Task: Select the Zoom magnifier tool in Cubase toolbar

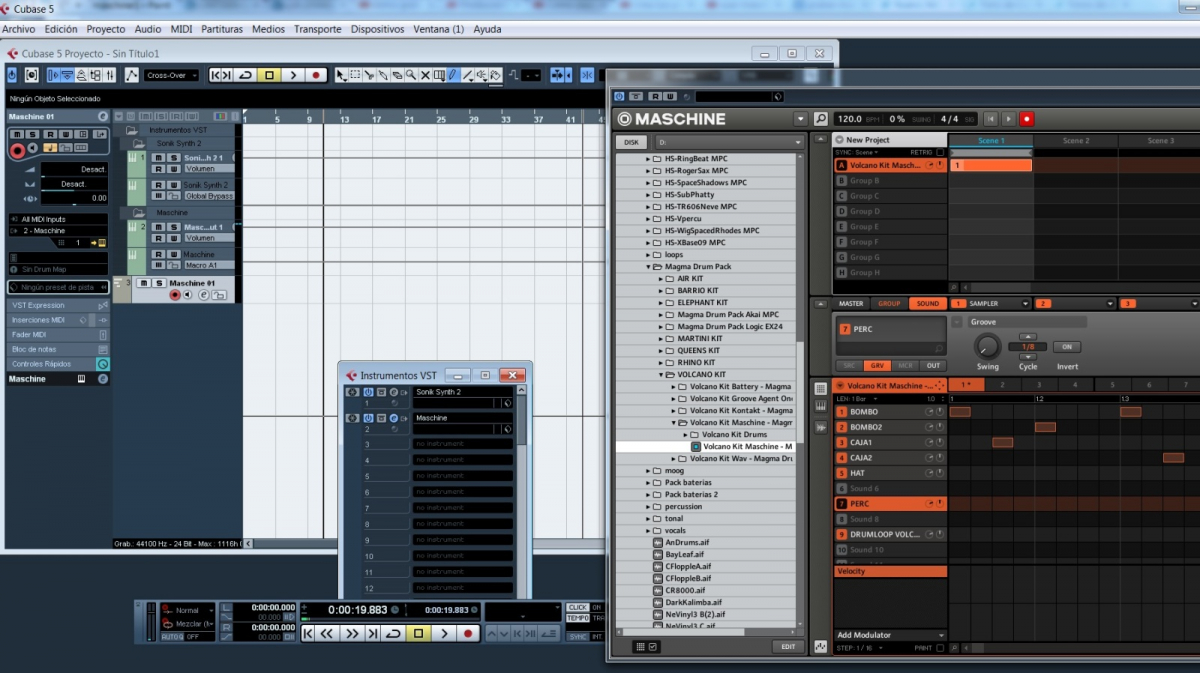Action: [x=411, y=75]
